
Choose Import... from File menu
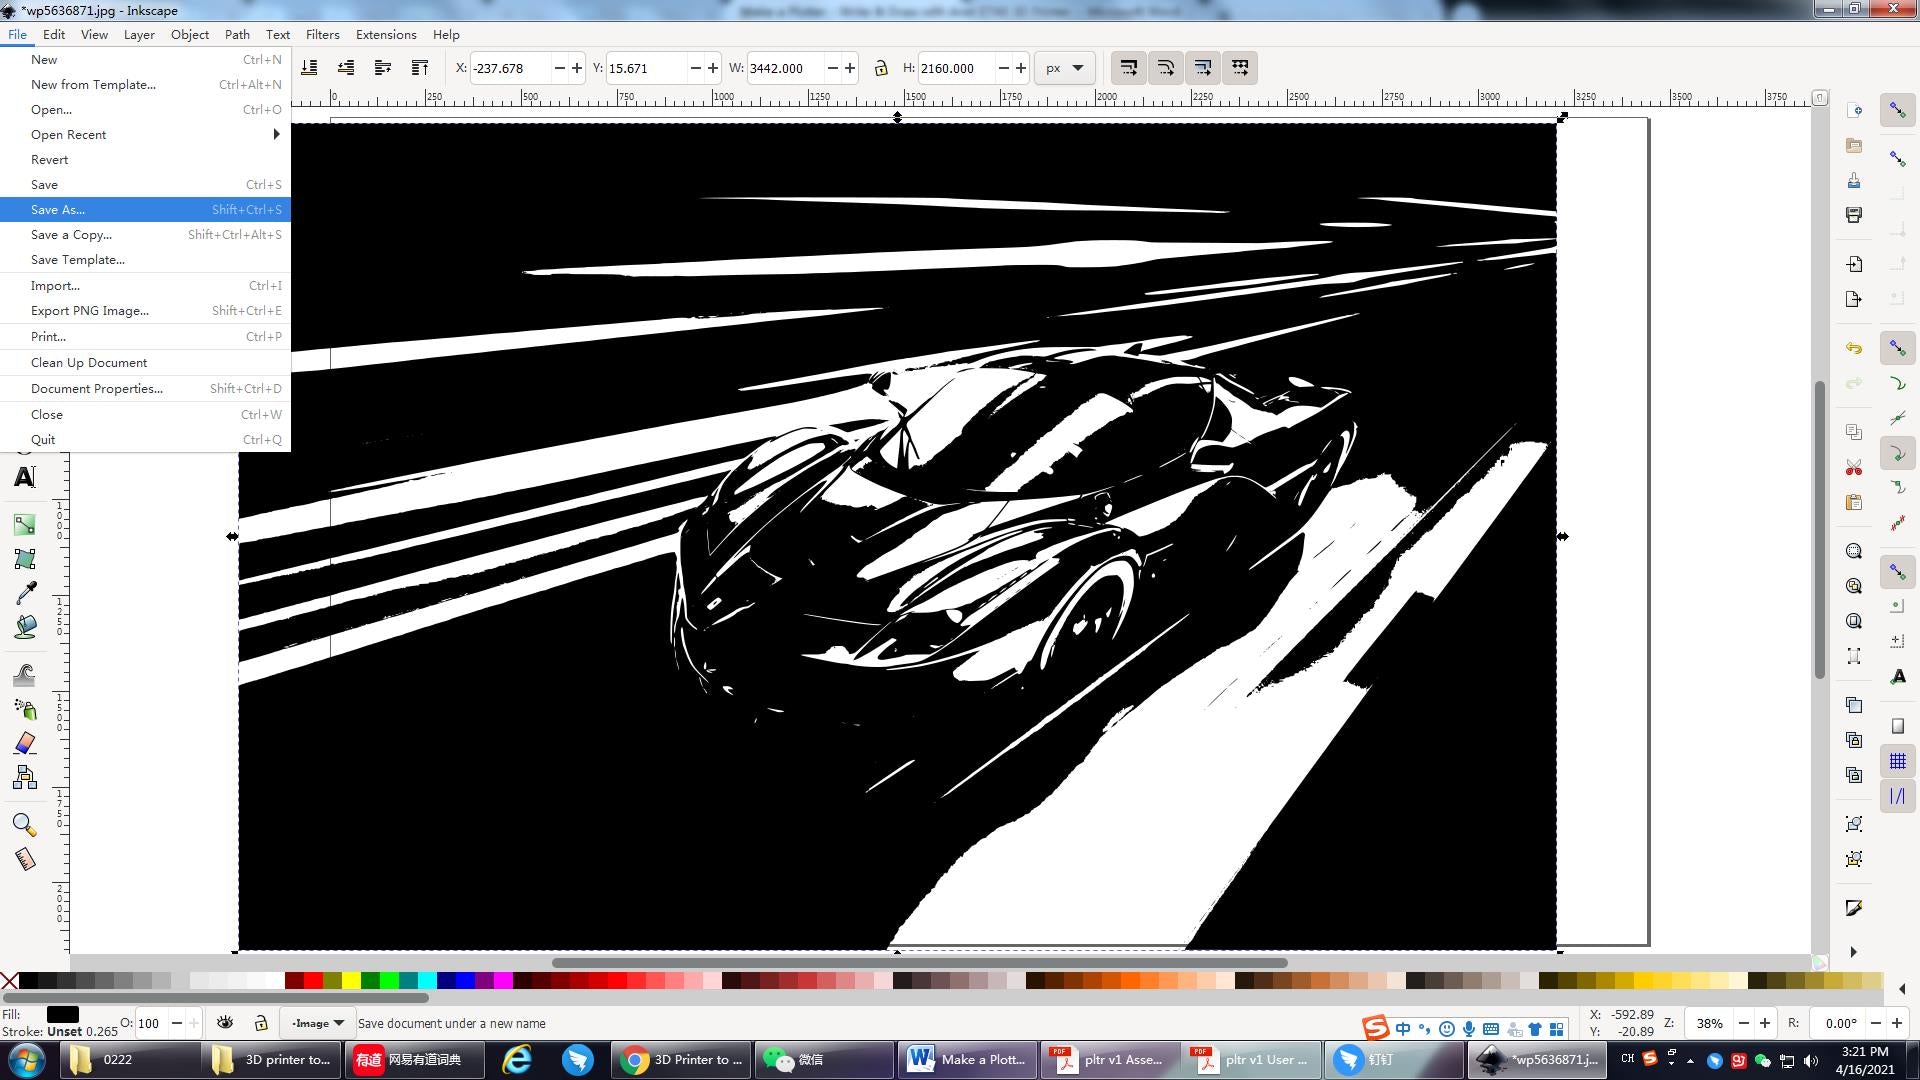[145, 285]
